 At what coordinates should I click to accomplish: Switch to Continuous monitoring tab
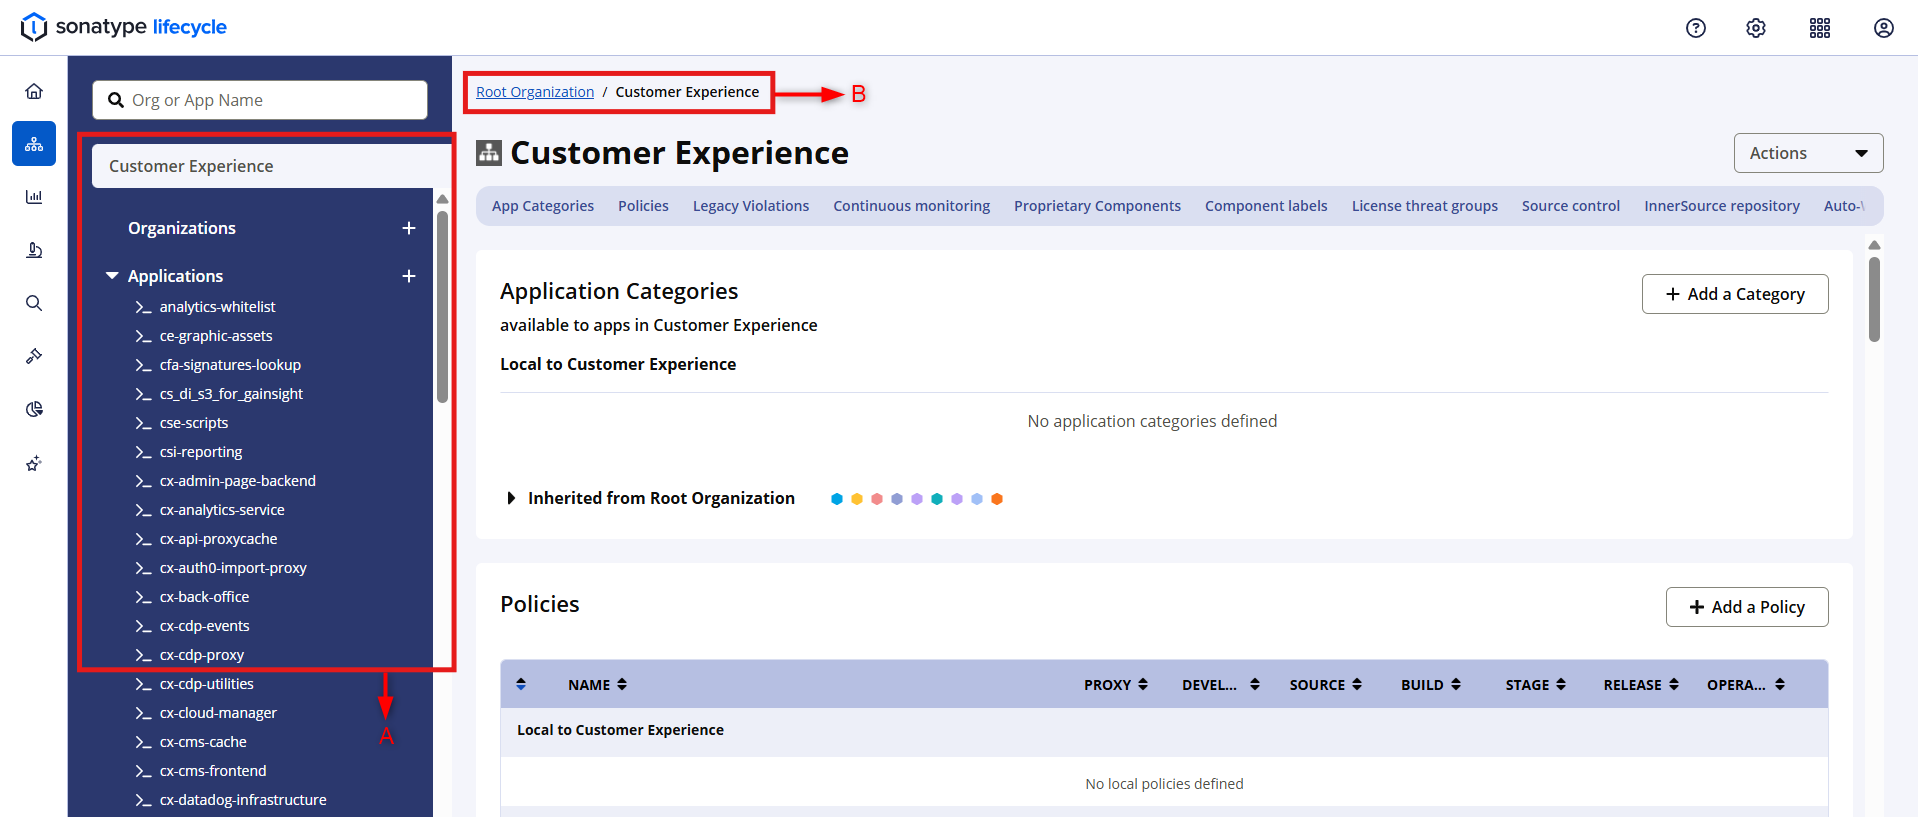pyautogui.click(x=912, y=206)
